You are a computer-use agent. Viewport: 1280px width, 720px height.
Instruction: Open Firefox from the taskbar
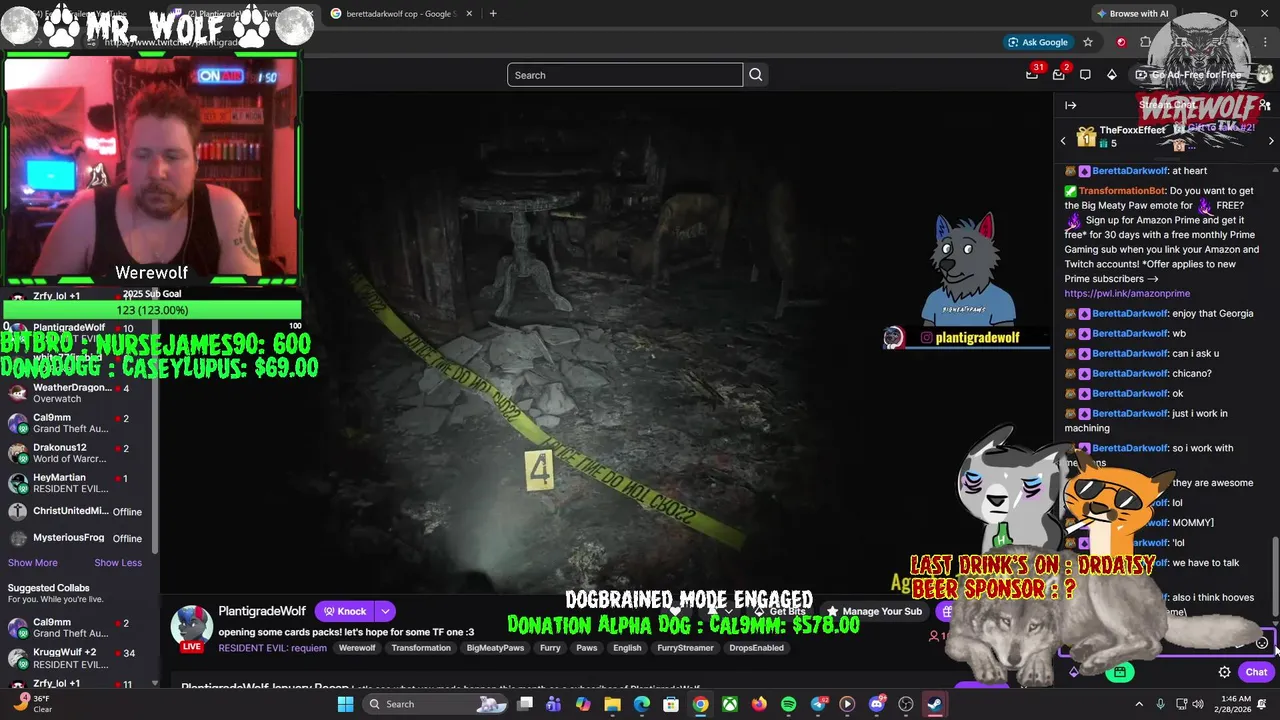[x=759, y=704]
